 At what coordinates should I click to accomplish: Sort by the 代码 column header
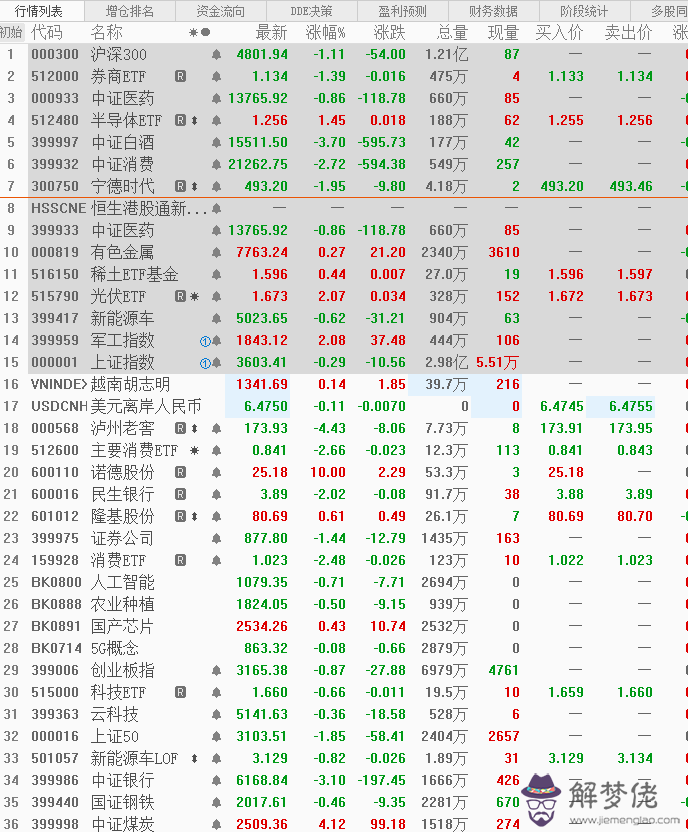pyautogui.click(x=47, y=32)
